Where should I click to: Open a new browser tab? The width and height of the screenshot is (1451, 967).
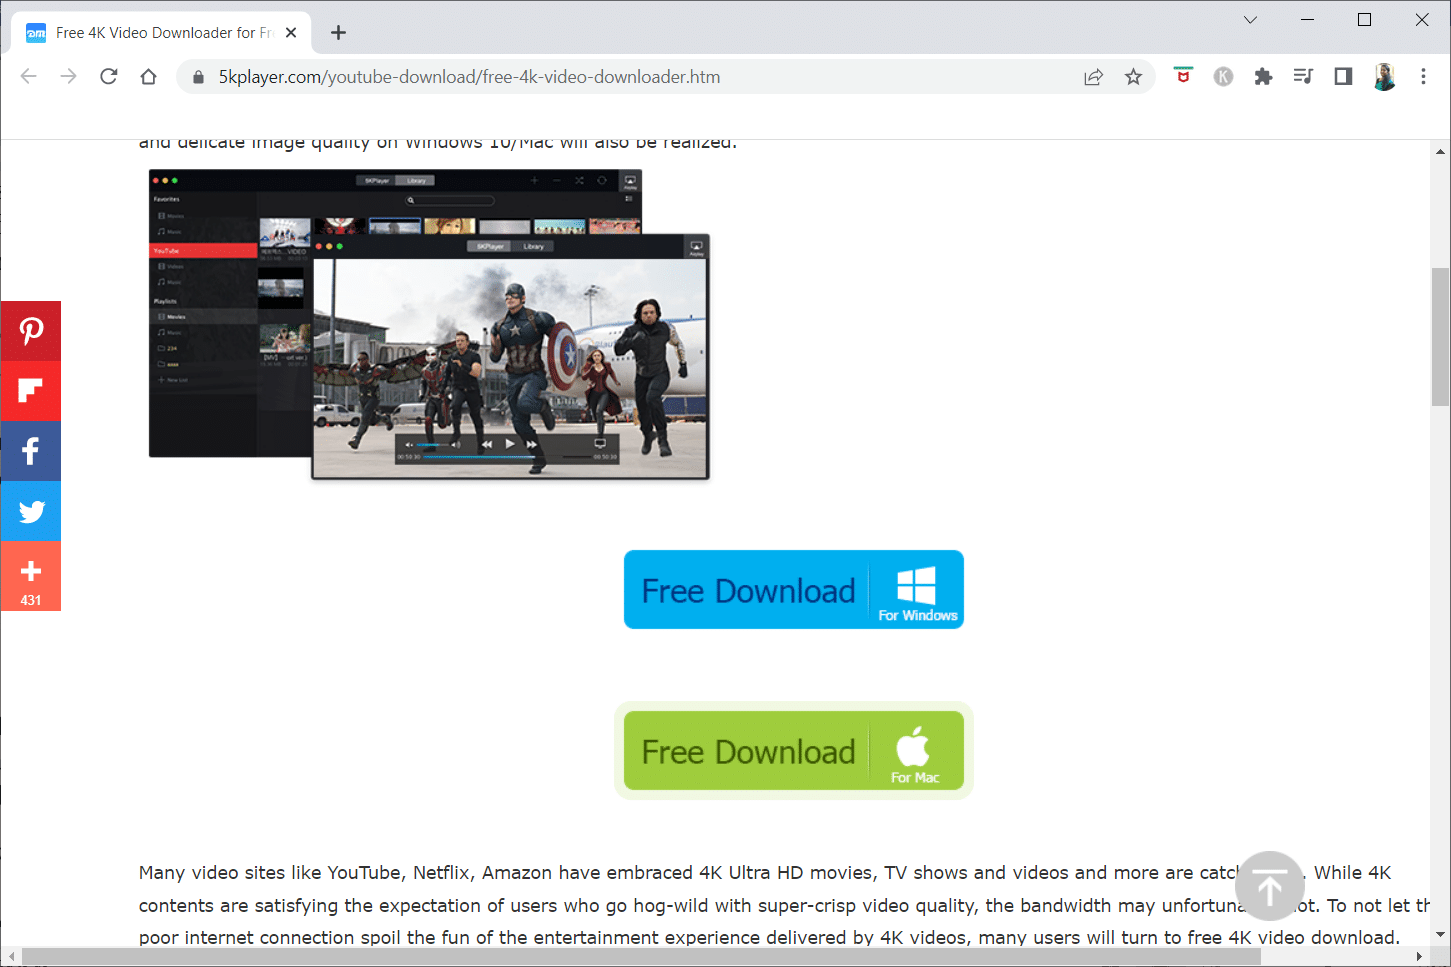click(x=338, y=33)
